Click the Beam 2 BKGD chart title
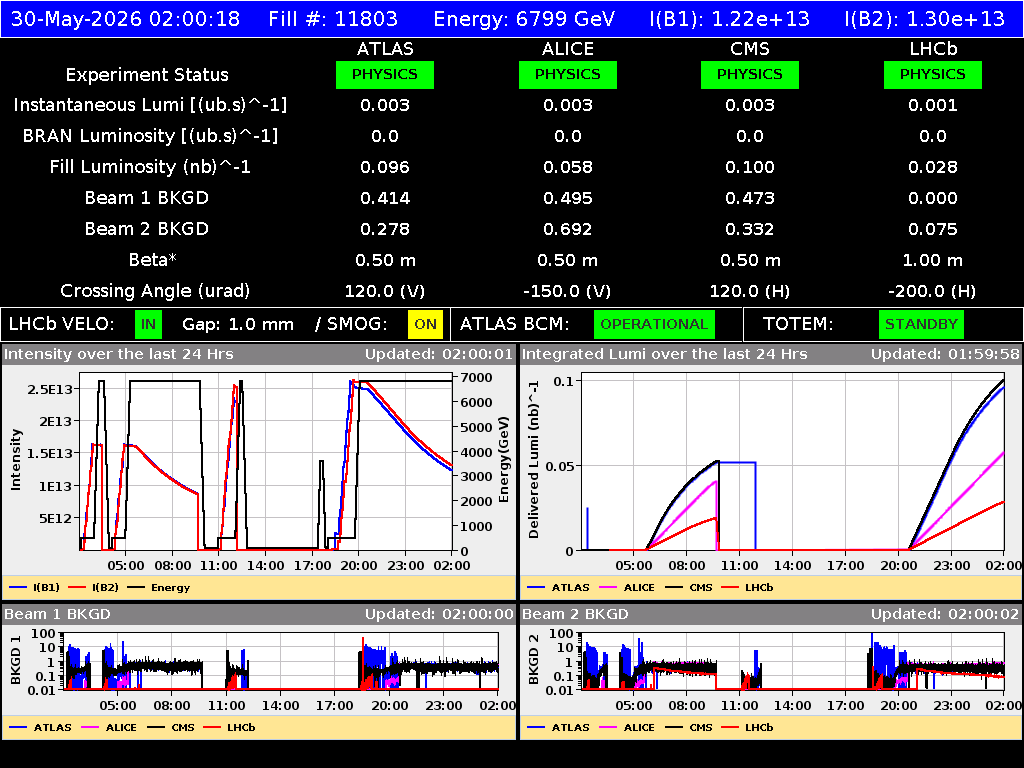Image resolution: width=1024 pixels, height=768 pixels. click(x=575, y=615)
